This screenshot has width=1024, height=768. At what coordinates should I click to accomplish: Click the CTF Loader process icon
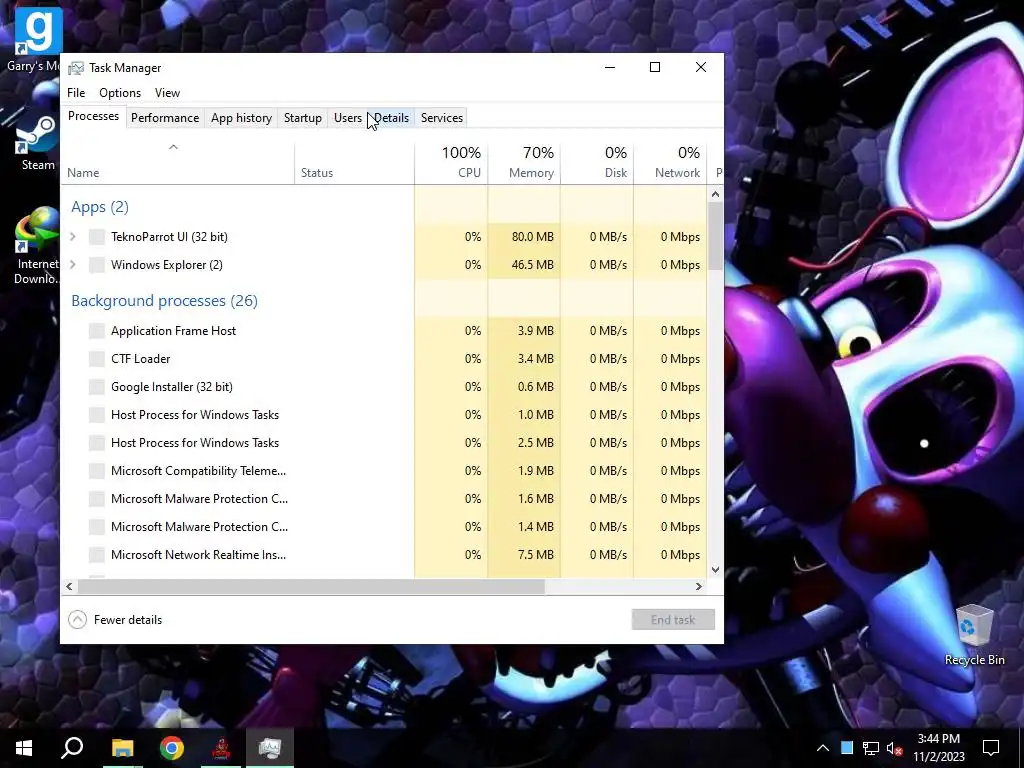(97, 359)
